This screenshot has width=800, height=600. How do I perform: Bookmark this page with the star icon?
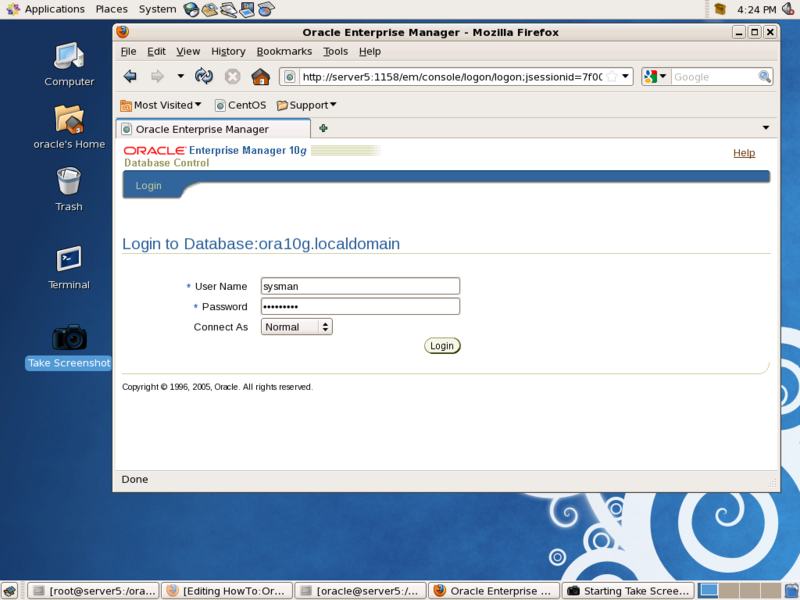point(612,77)
